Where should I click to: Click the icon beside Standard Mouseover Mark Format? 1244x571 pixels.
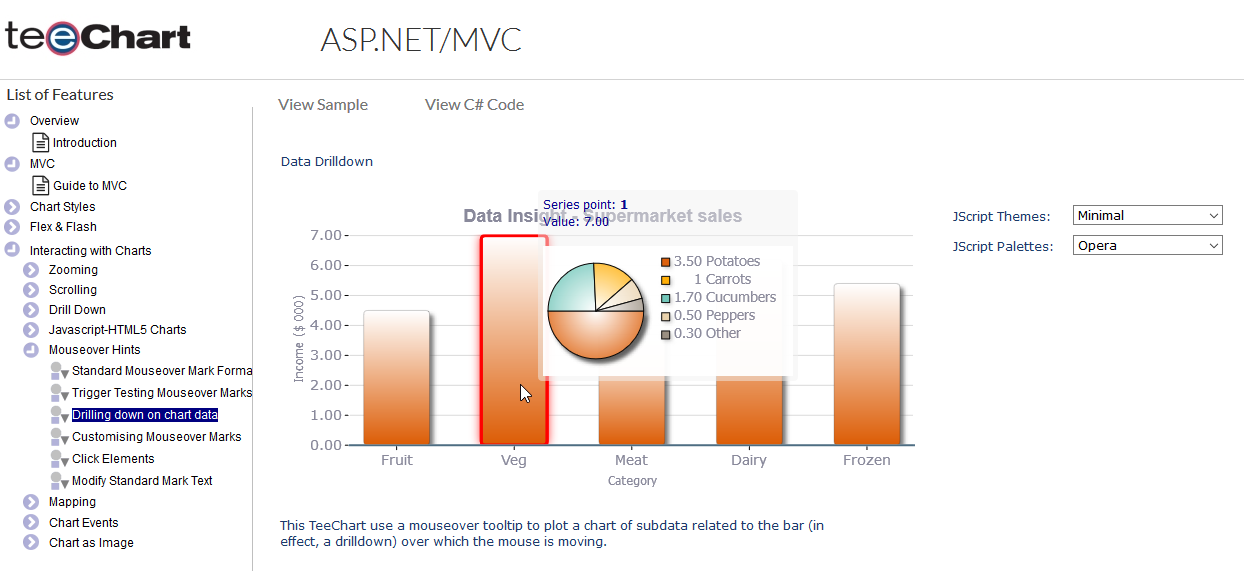(x=59, y=371)
